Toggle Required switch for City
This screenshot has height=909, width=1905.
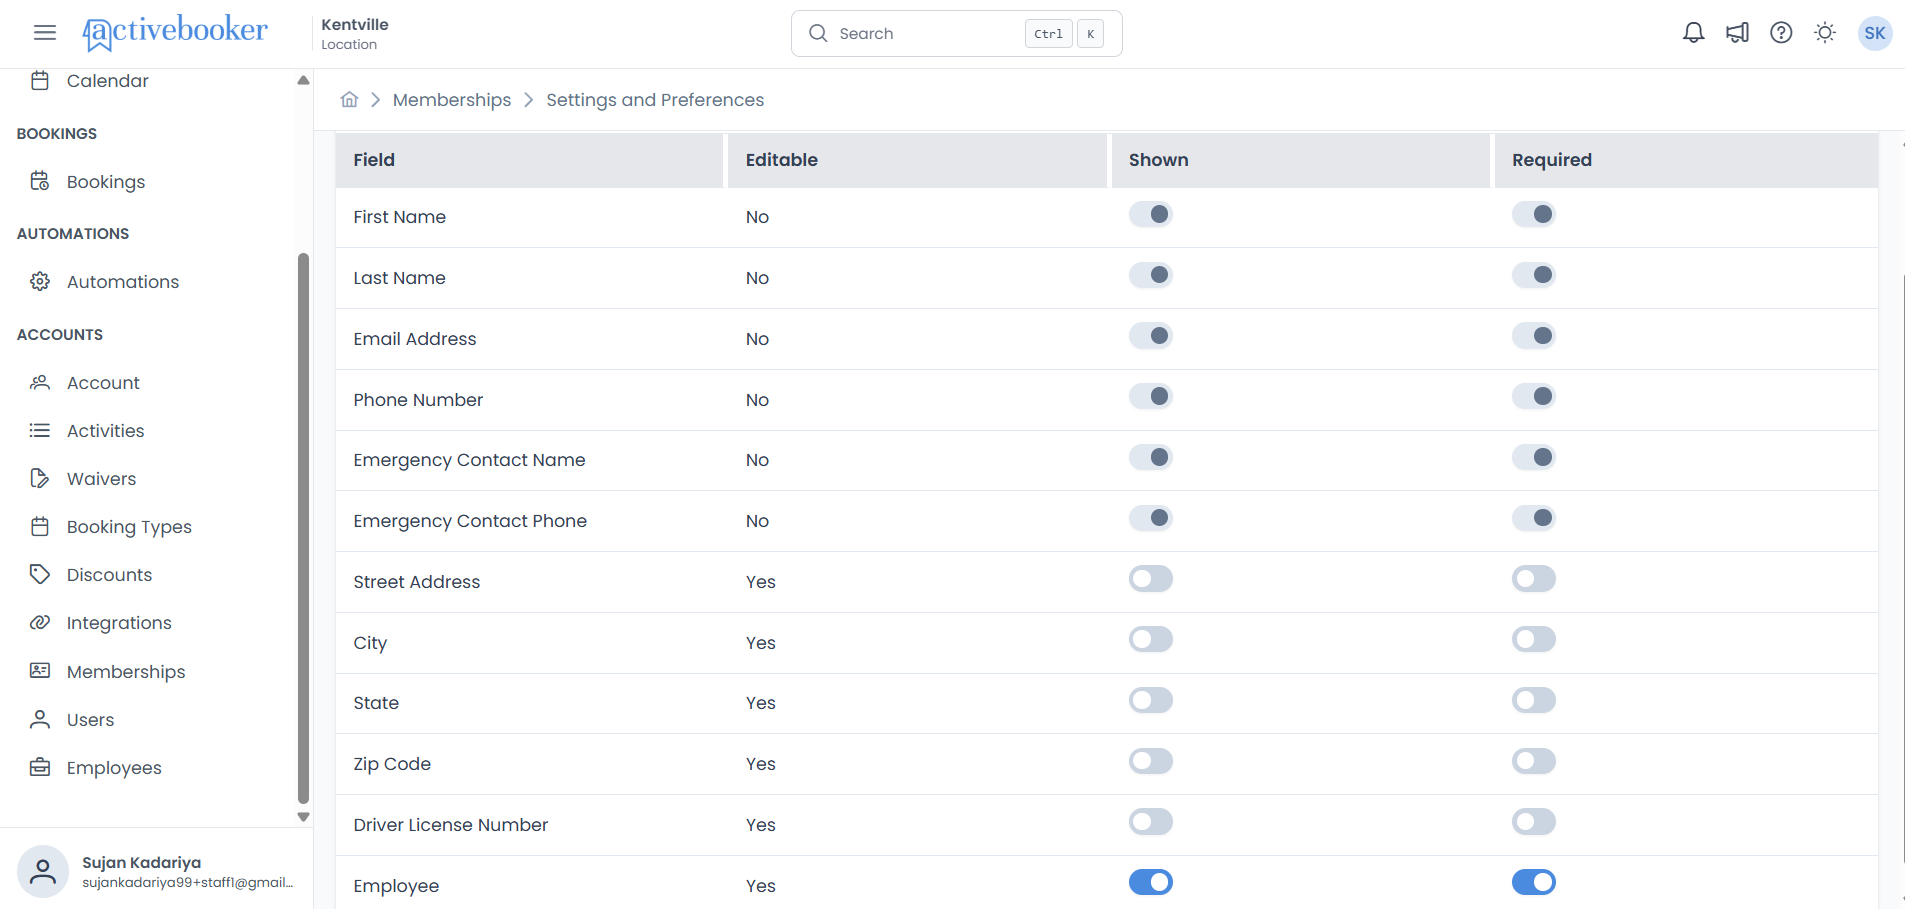click(x=1534, y=639)
